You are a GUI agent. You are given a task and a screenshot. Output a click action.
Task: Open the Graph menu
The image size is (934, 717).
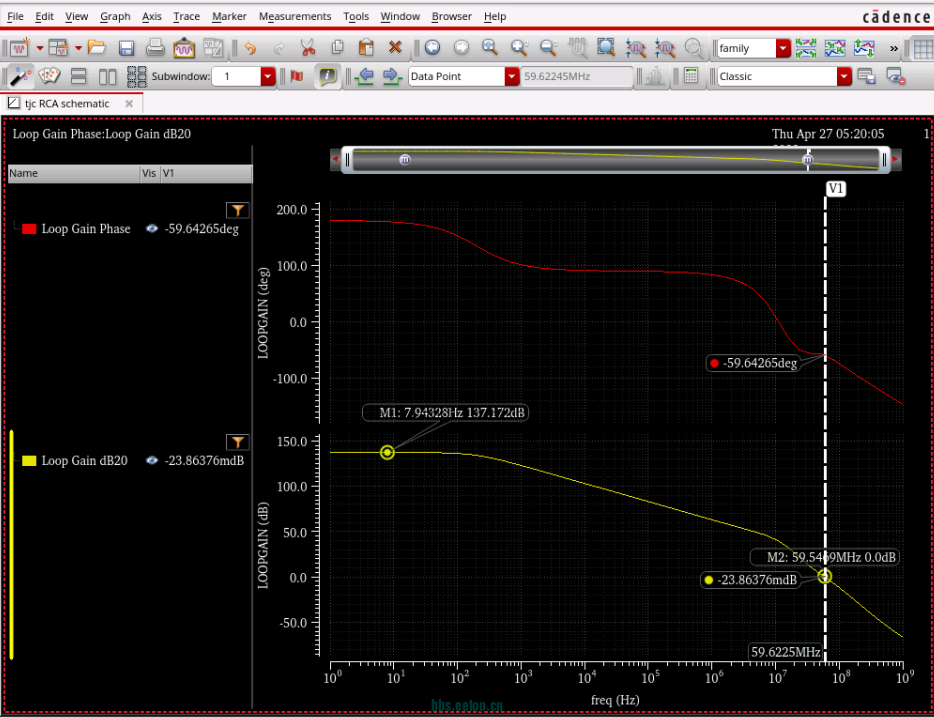pos(115,17)
